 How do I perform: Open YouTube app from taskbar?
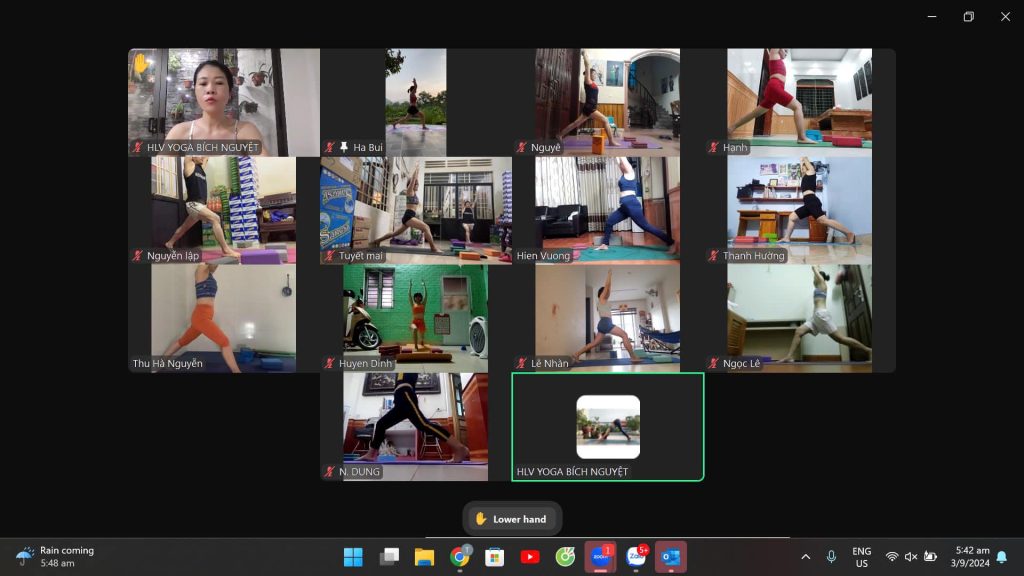530,557
